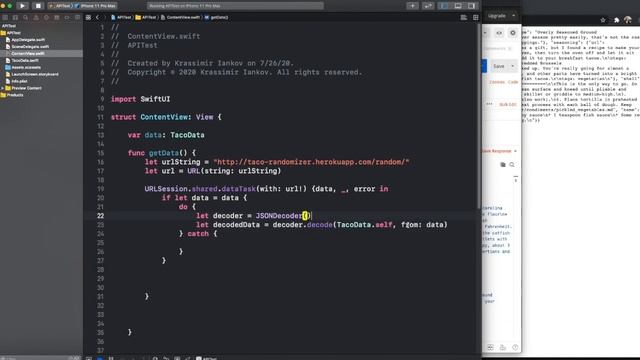
Task: Open the editor options lines icon
Action: (464, 18)
